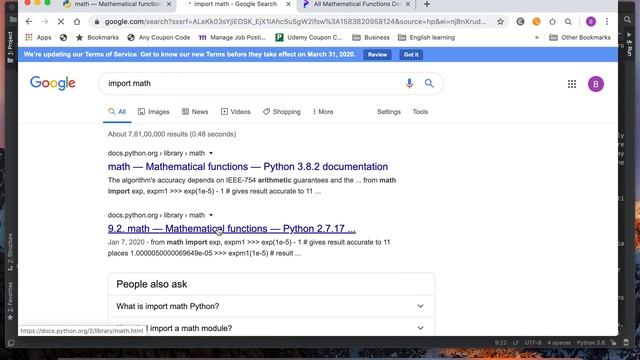Open the search Settings menu
Viewport: 640px width, 360px height.
point(389,111)
